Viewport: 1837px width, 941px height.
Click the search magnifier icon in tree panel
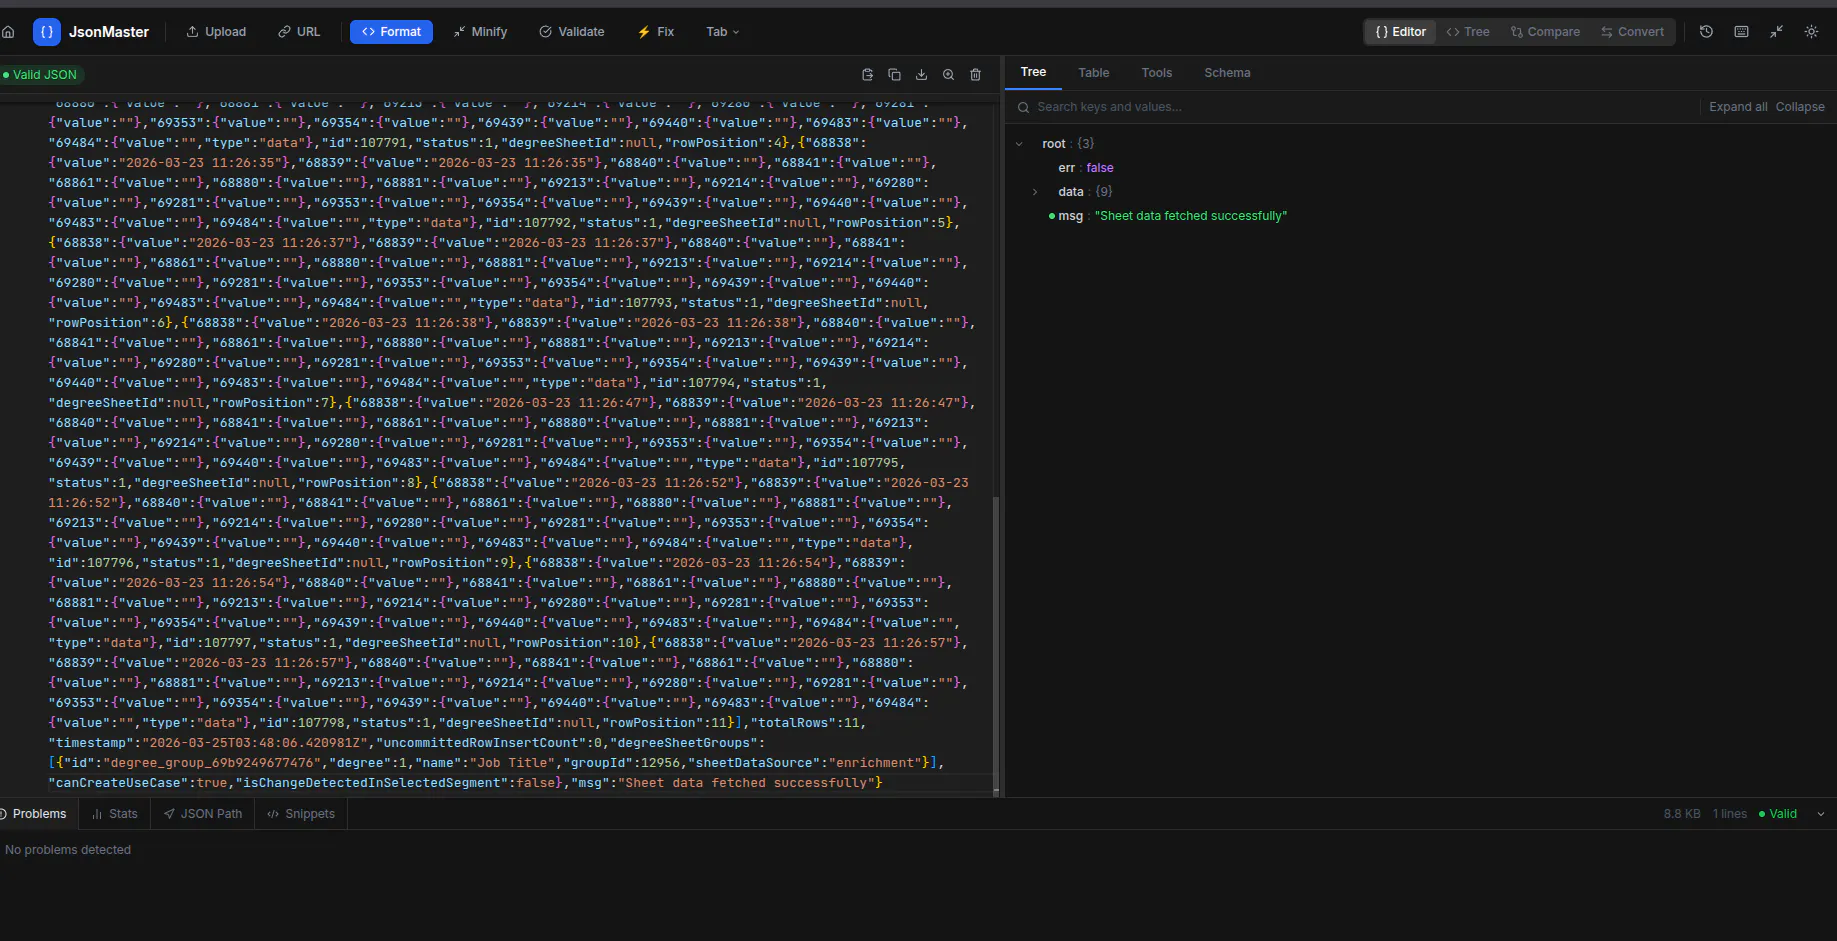click(1023, 107)
